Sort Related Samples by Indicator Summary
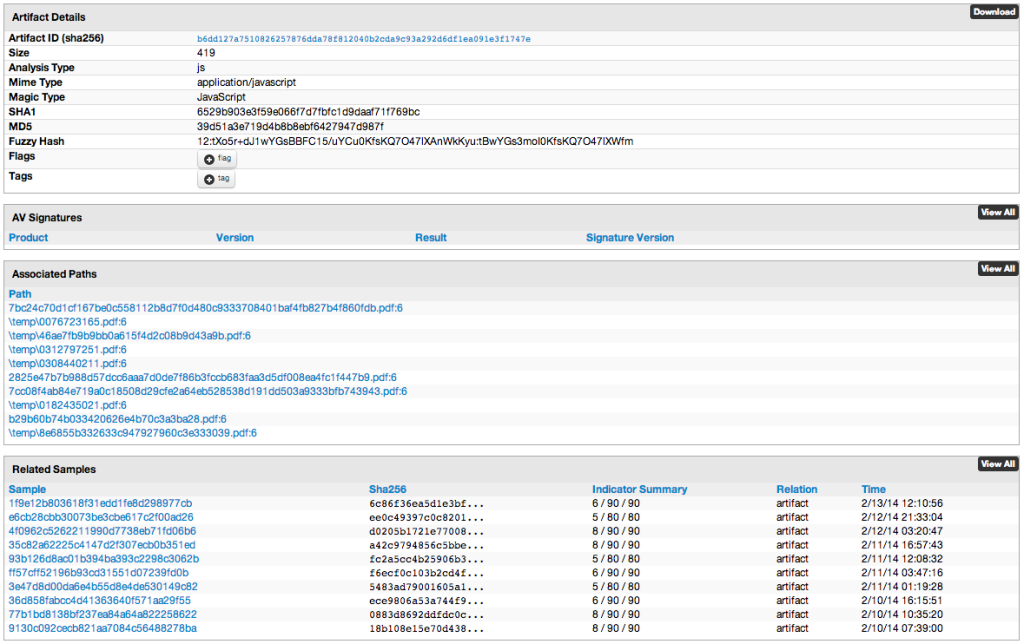Image resolution: width=1024 pixels, height=644 pixels. tap(639, 490)
